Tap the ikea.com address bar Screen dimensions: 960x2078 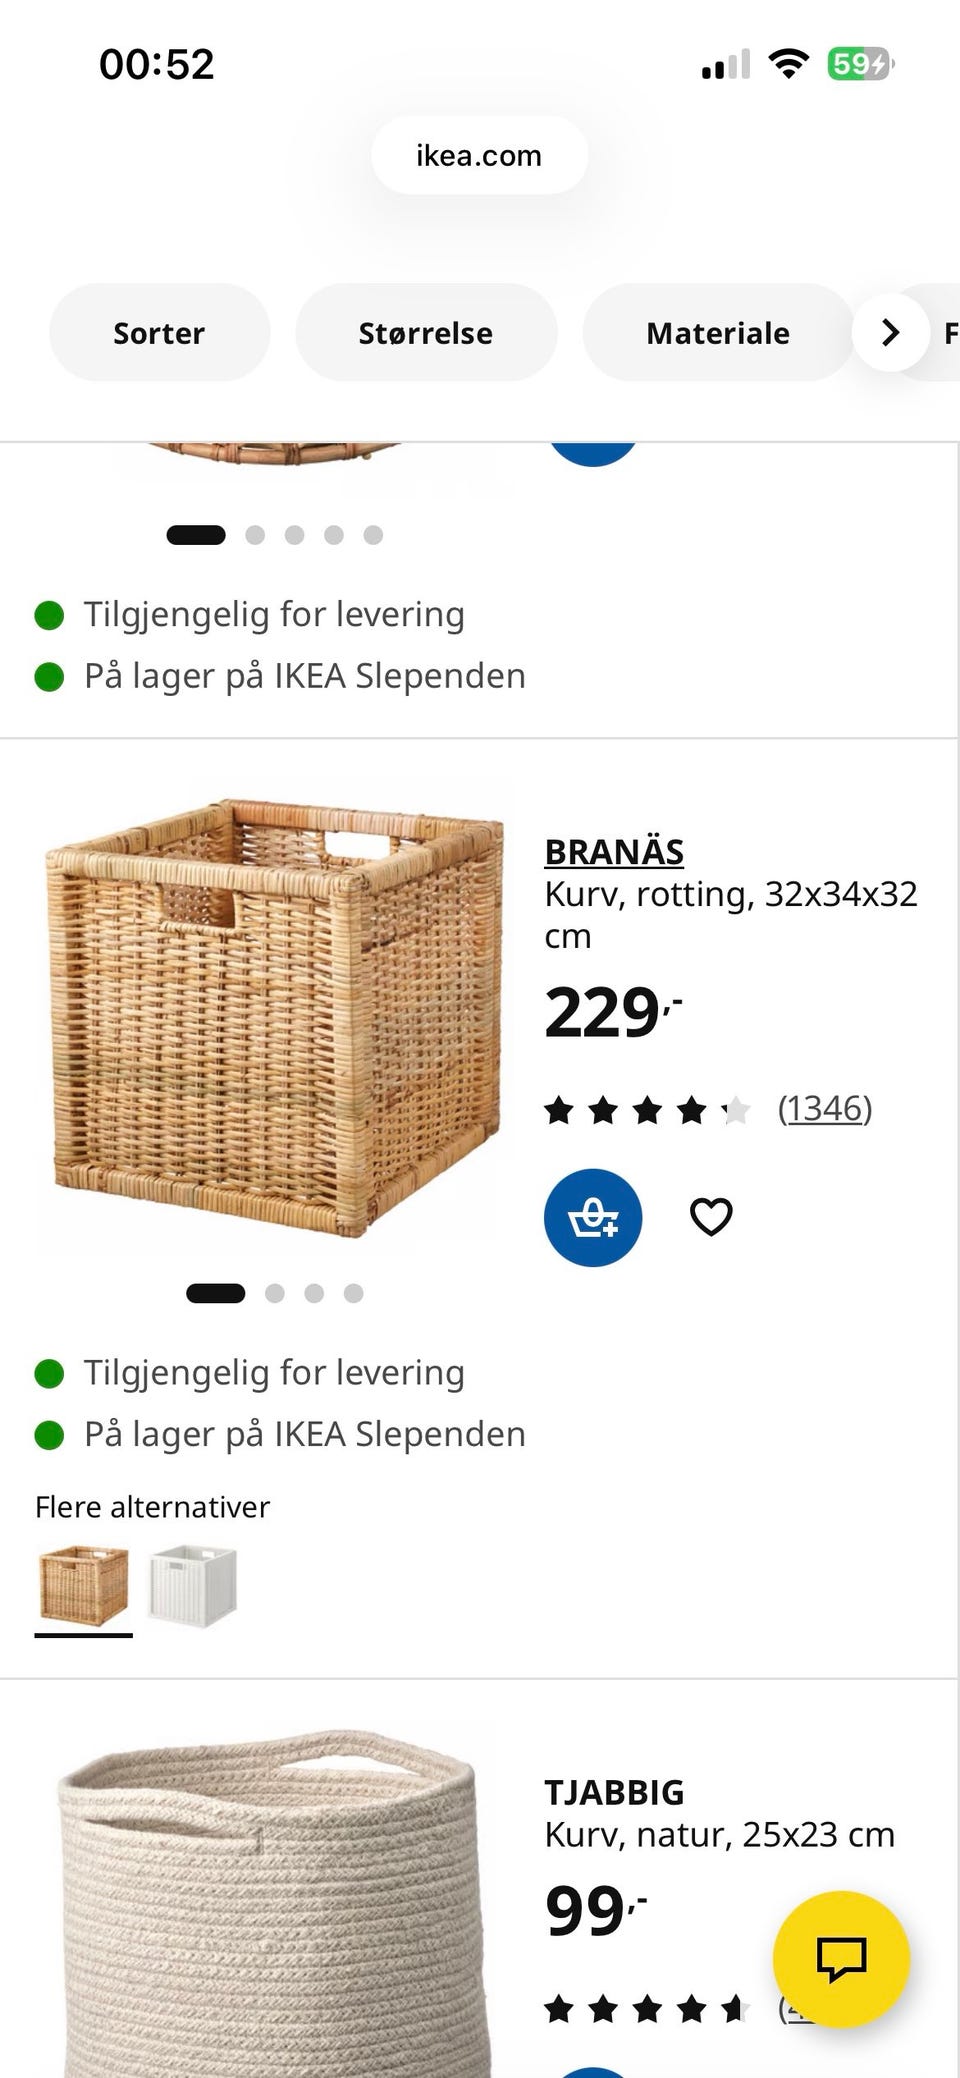(x=479, y=156)
